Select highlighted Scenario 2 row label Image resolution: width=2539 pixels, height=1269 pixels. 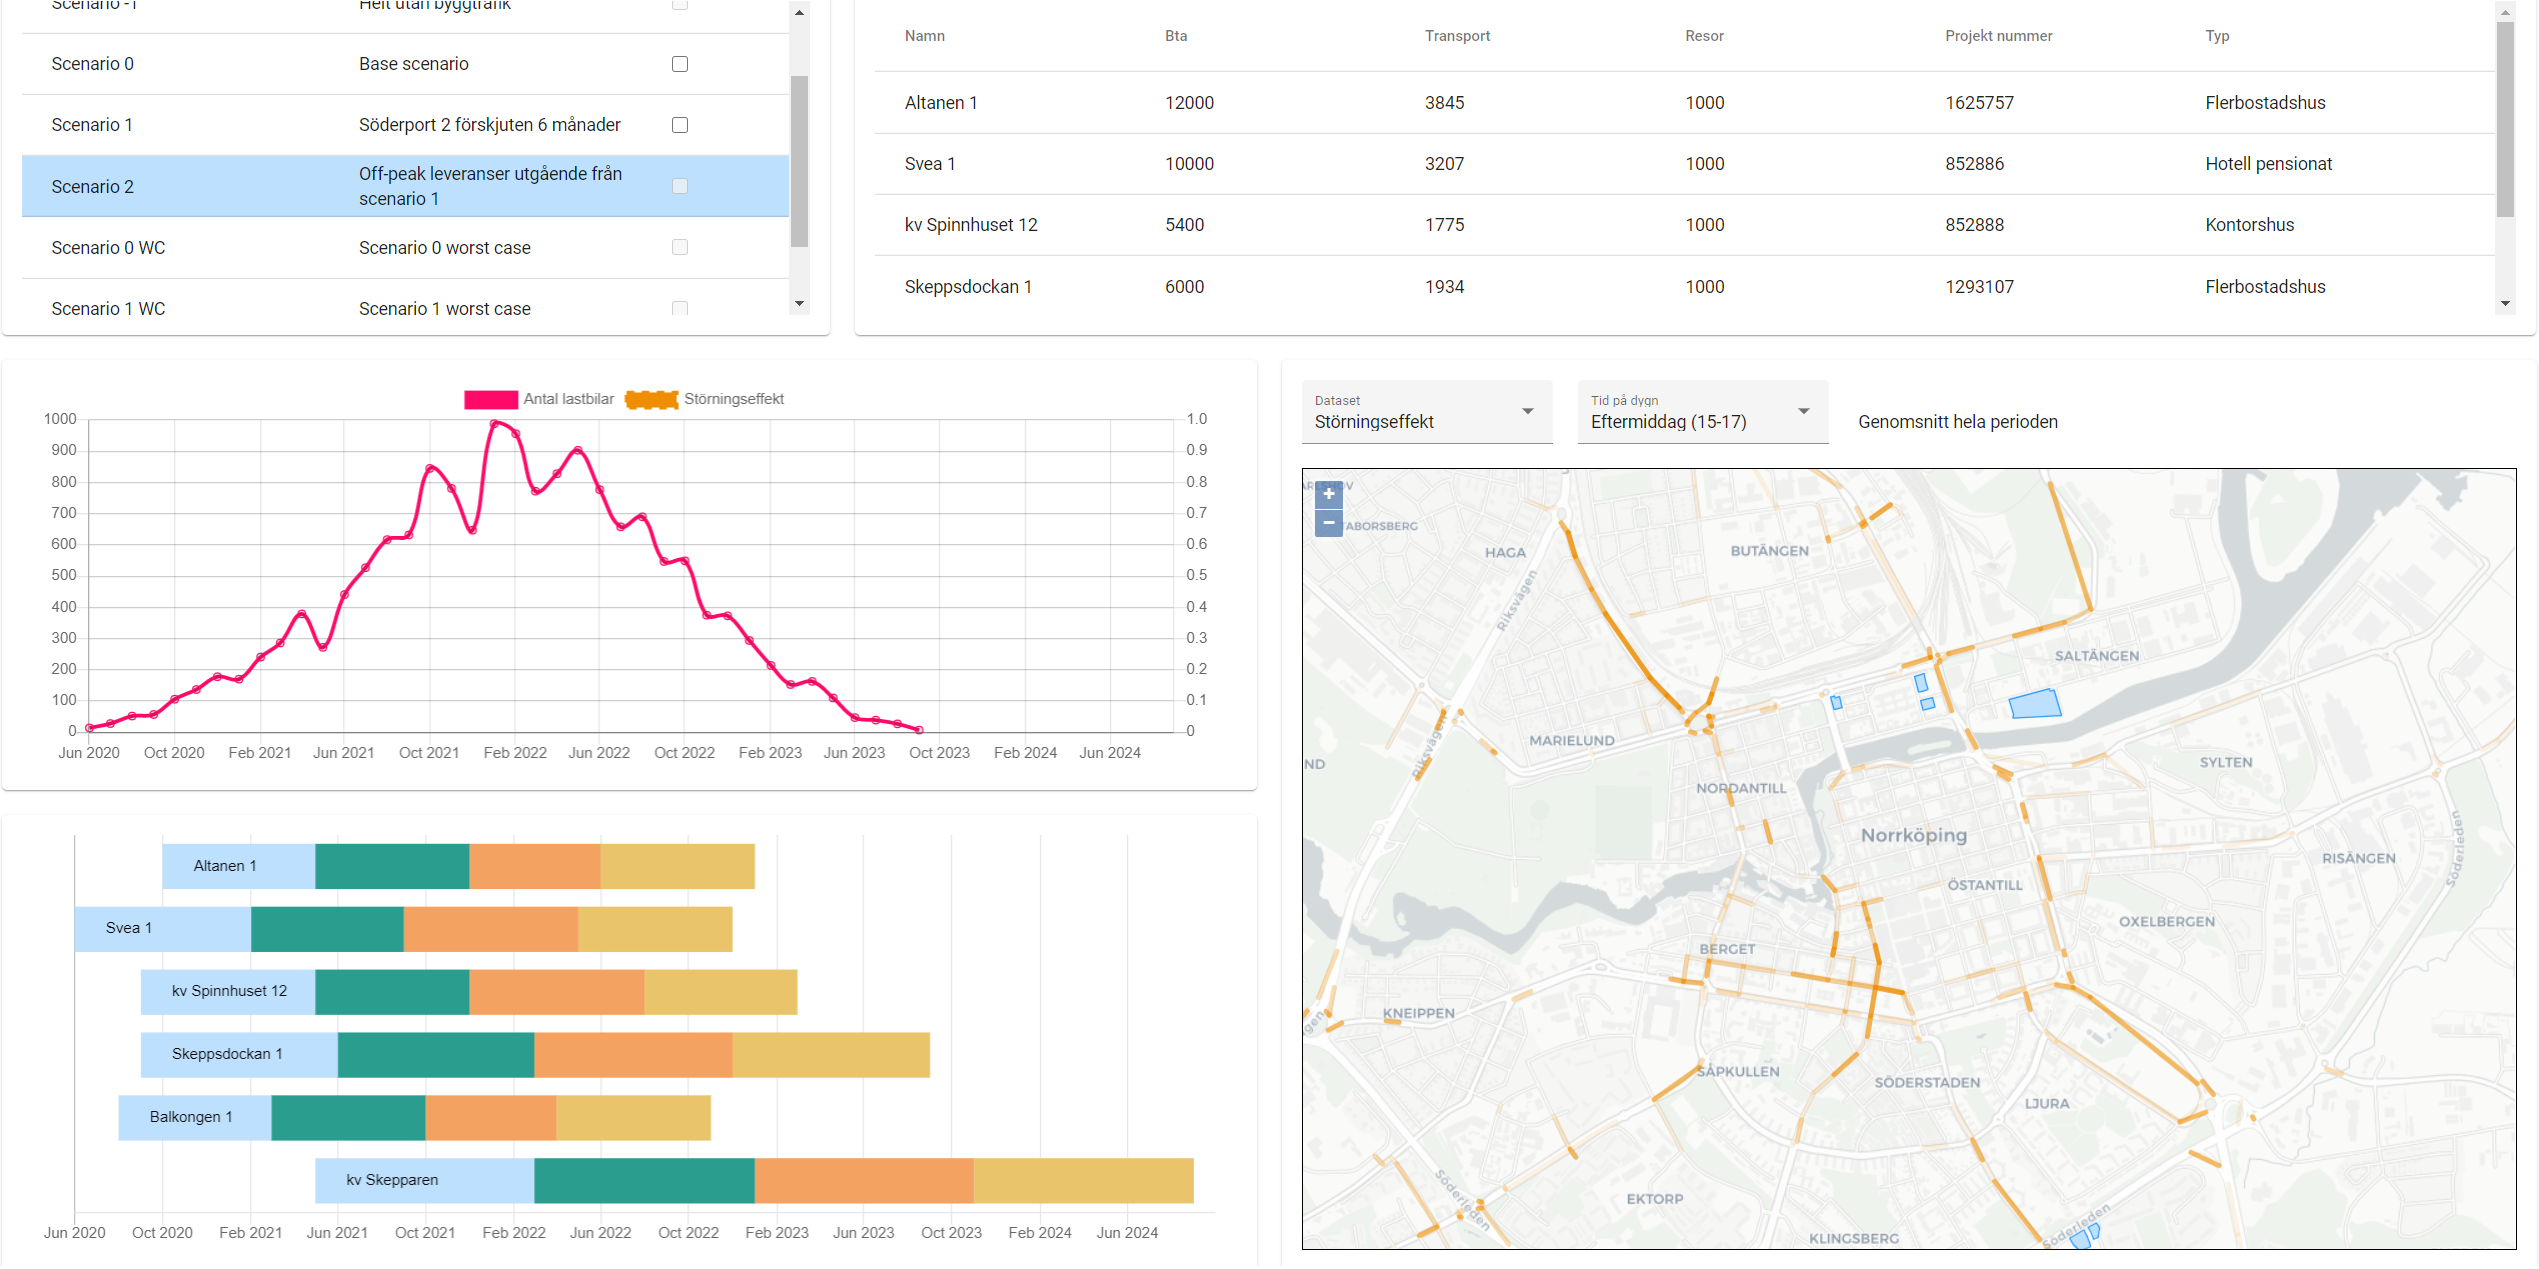[93, 187]
